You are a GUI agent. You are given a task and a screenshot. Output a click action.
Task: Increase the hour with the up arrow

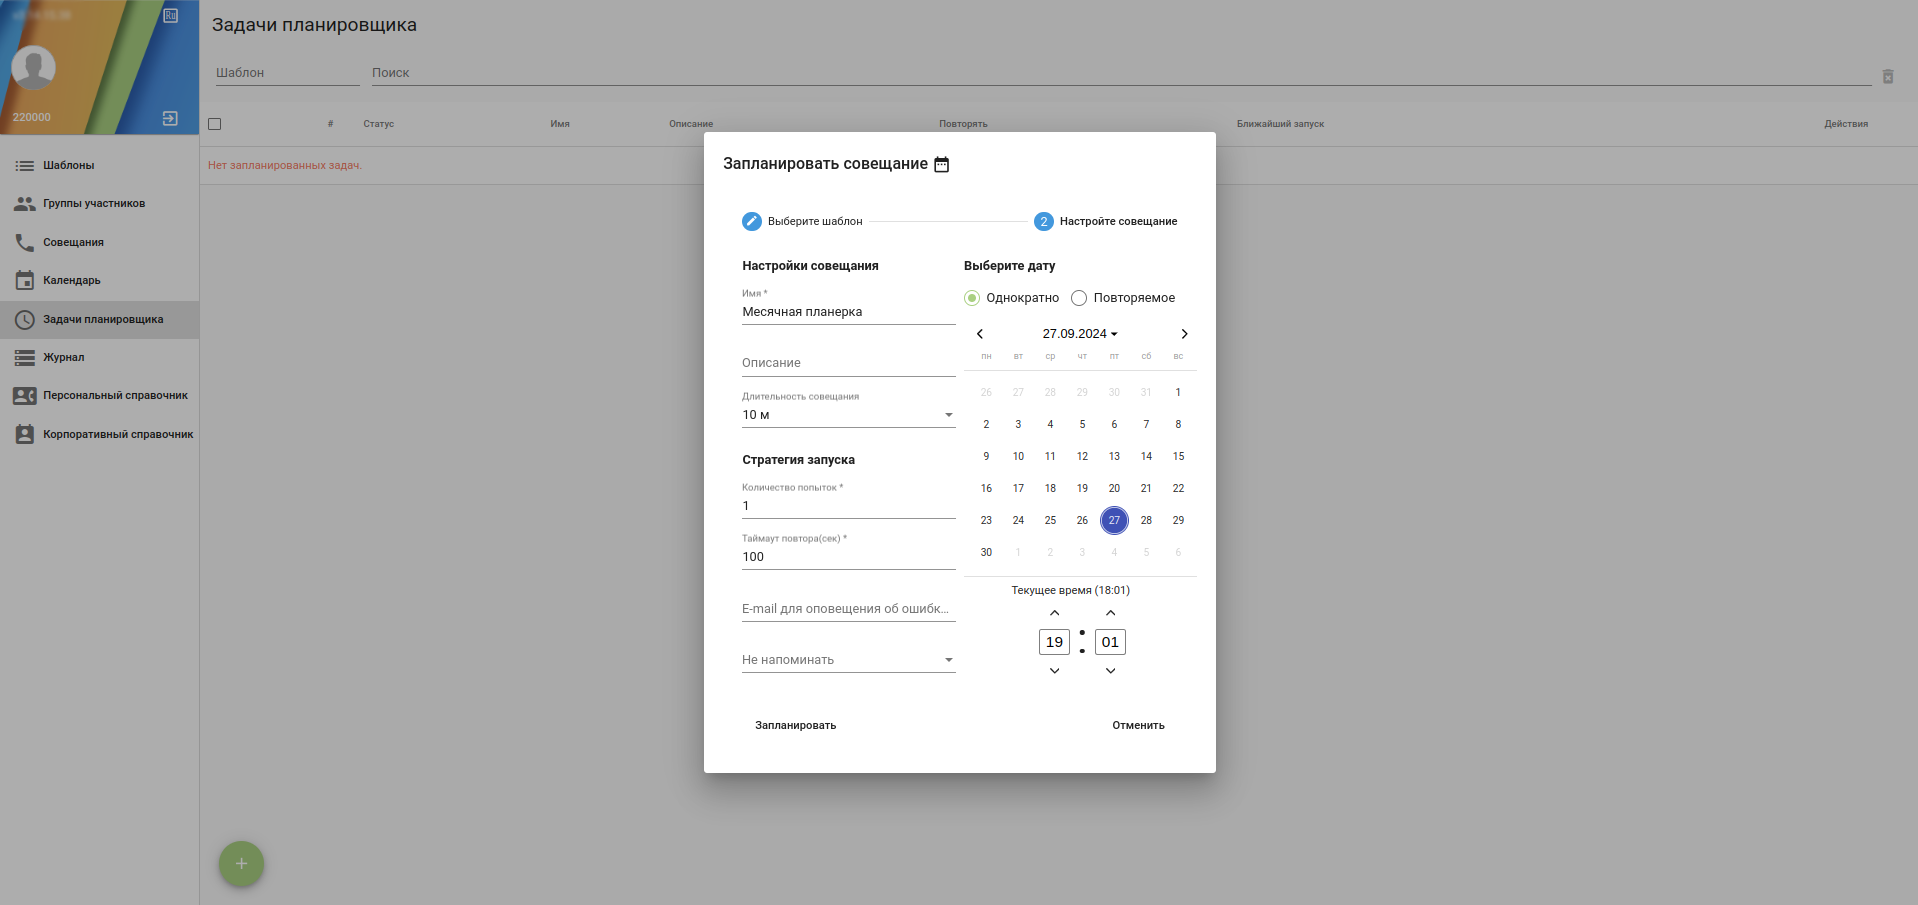(1054, 613)
